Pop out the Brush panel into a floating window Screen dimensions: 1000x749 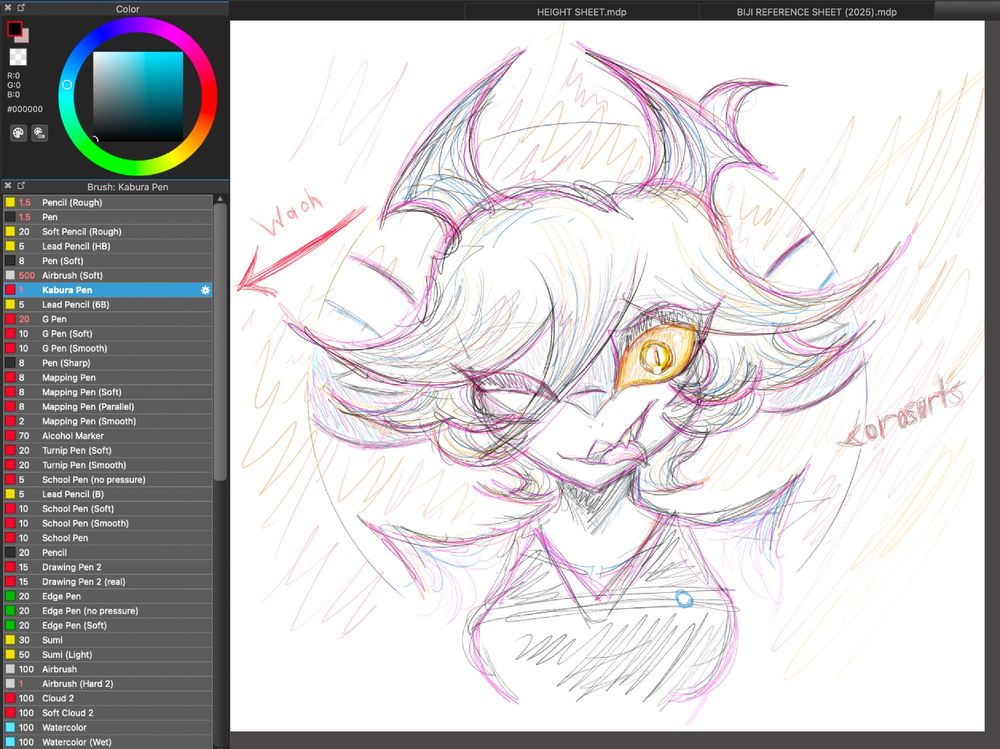pos(21,186)
